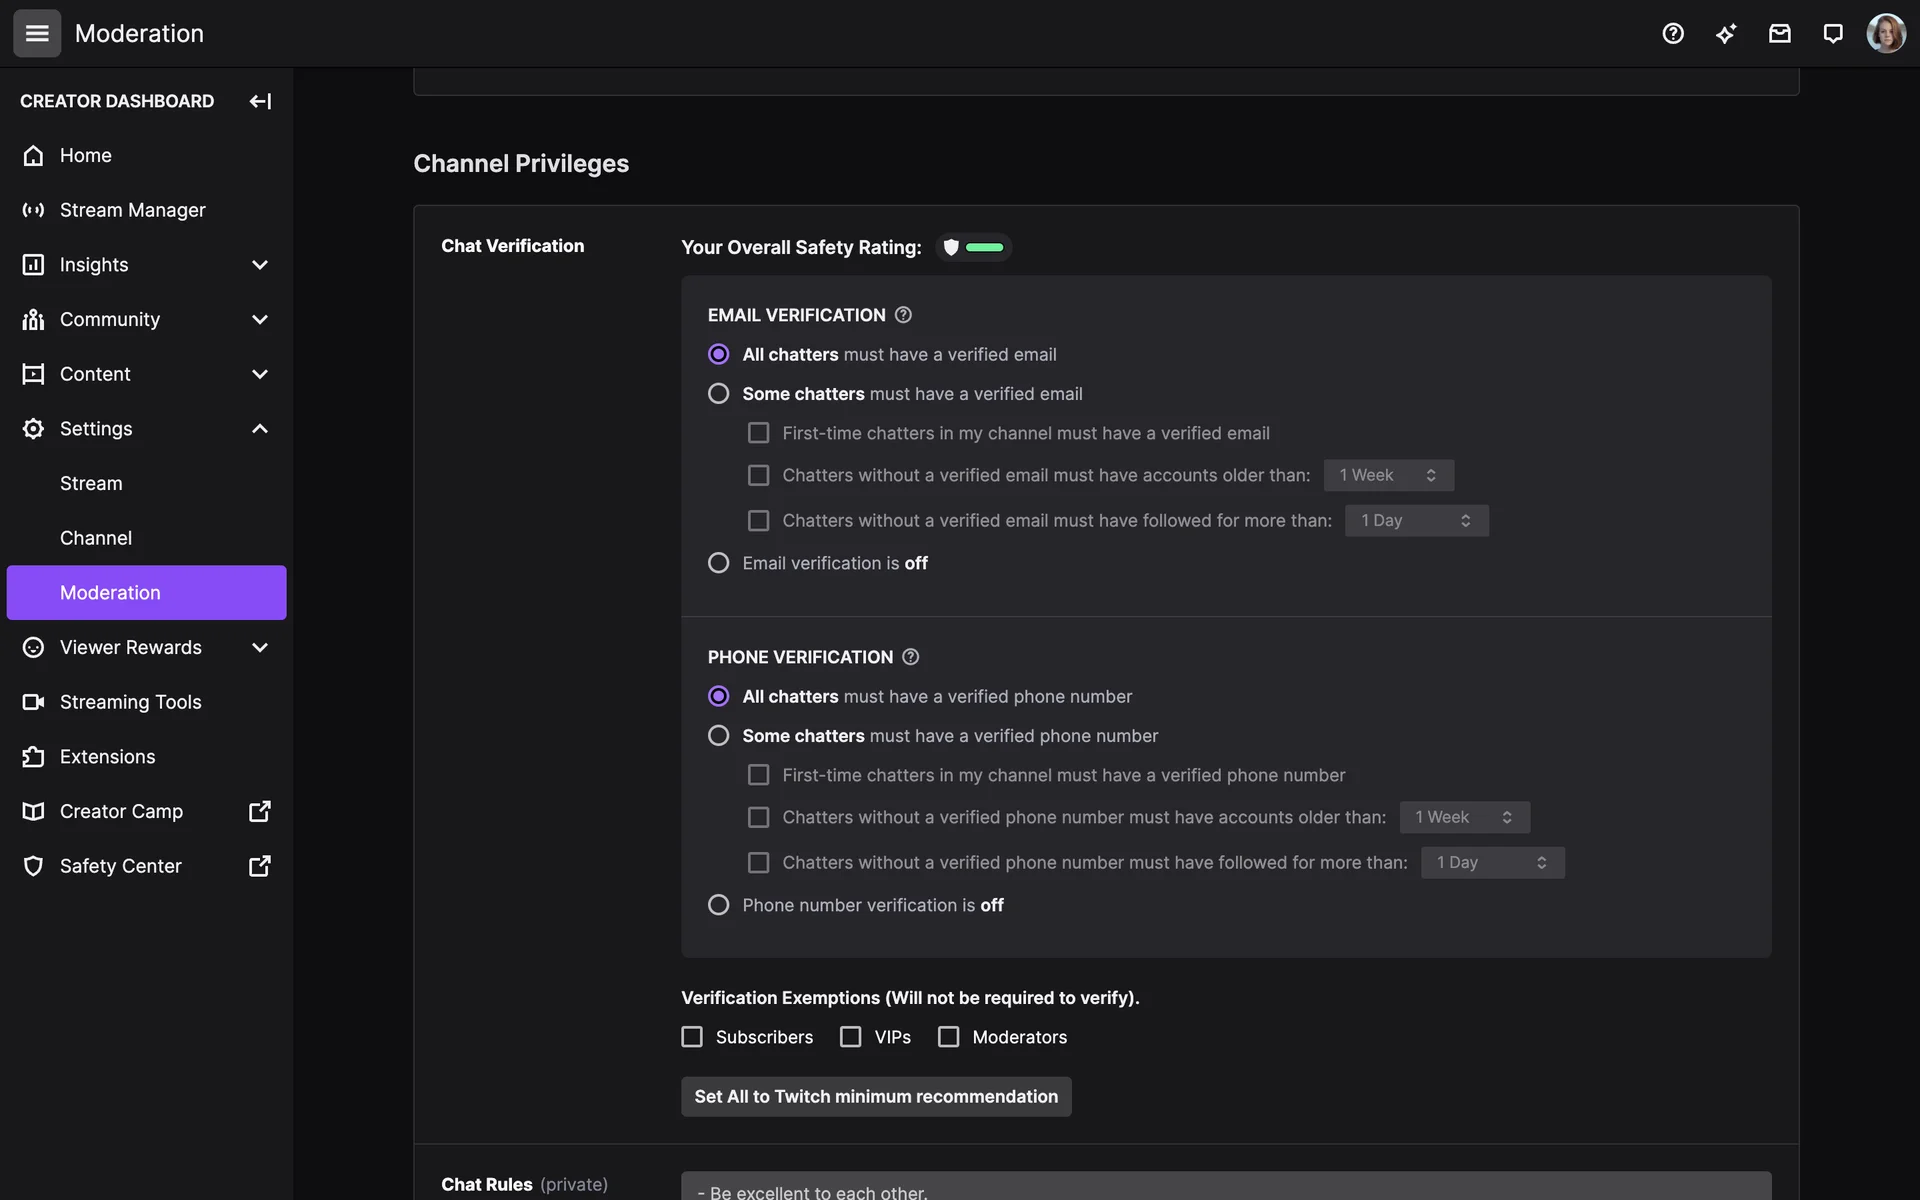The width and height of the screenshot is (1920, 1200).
Task: Open the whispers chat bubble icon
Action: pos(1832,34)
